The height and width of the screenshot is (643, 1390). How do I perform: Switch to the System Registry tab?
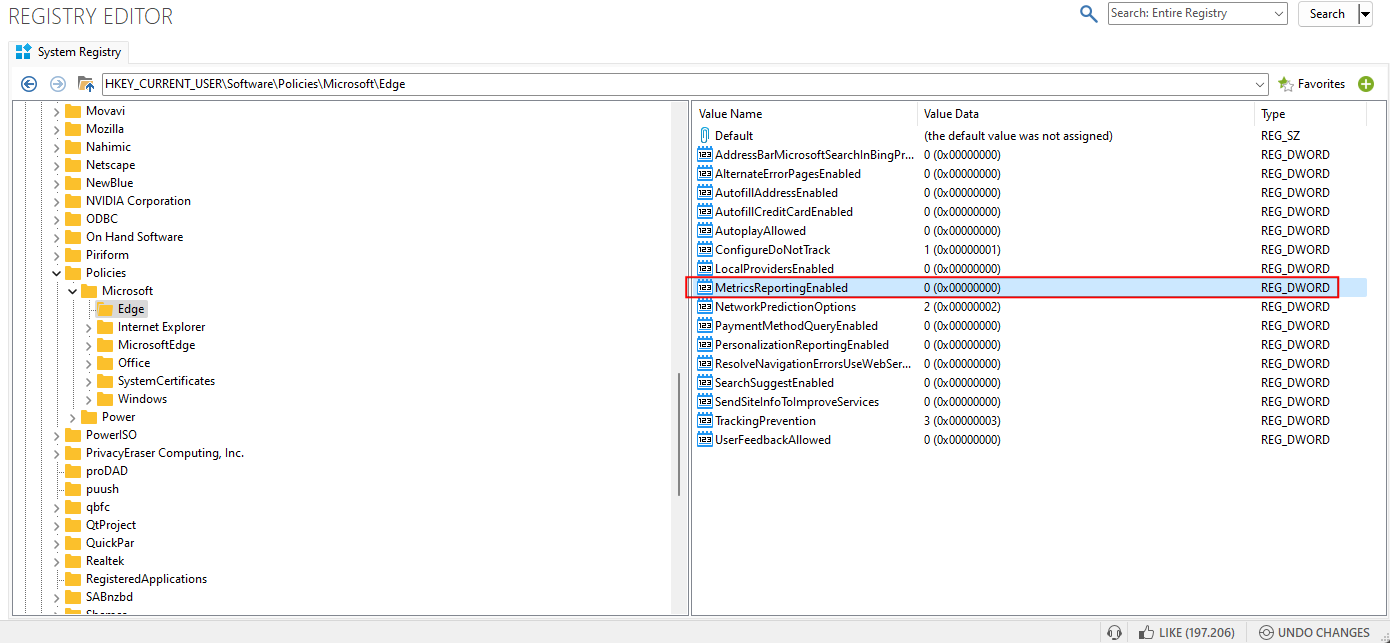(x=68, y=52)
